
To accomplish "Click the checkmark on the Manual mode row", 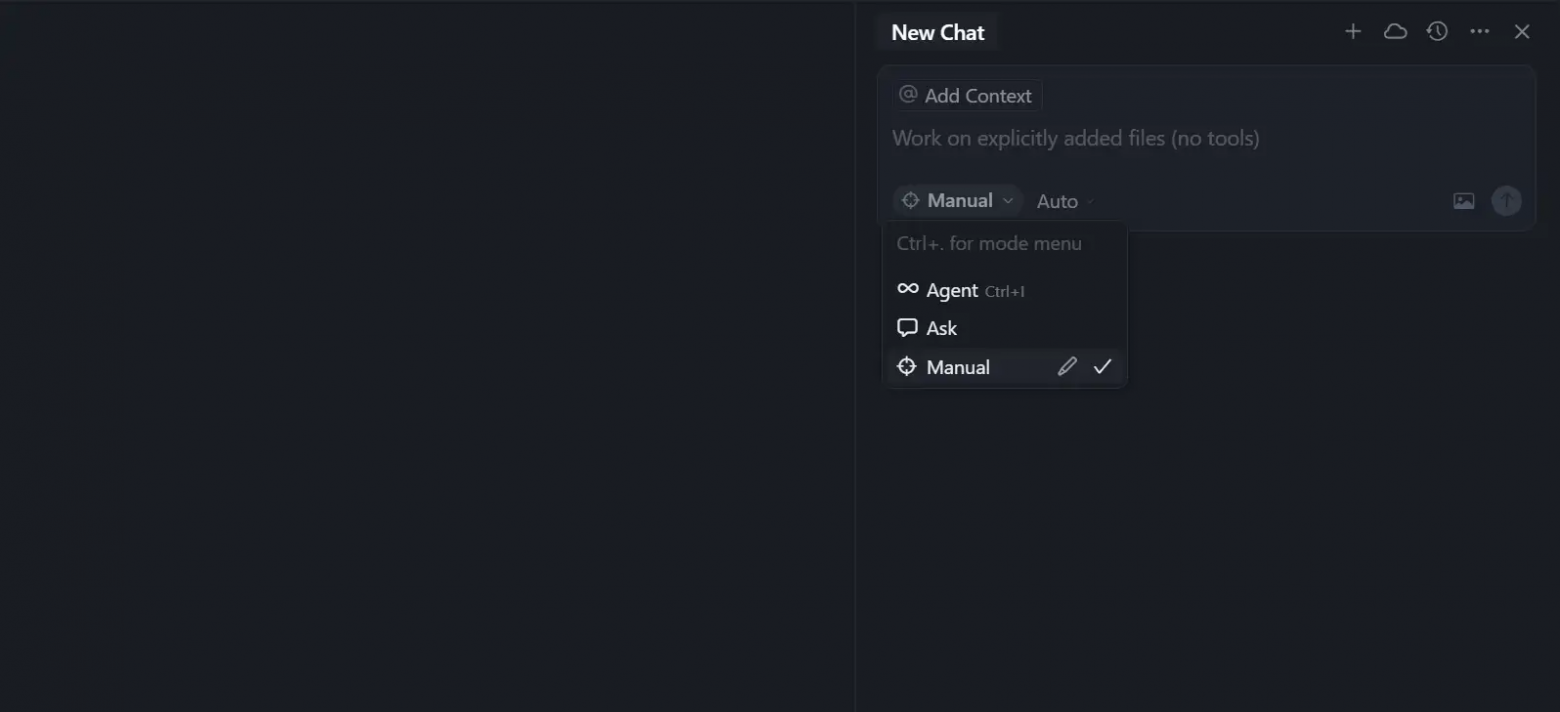I will click(x=1102, y=367).
